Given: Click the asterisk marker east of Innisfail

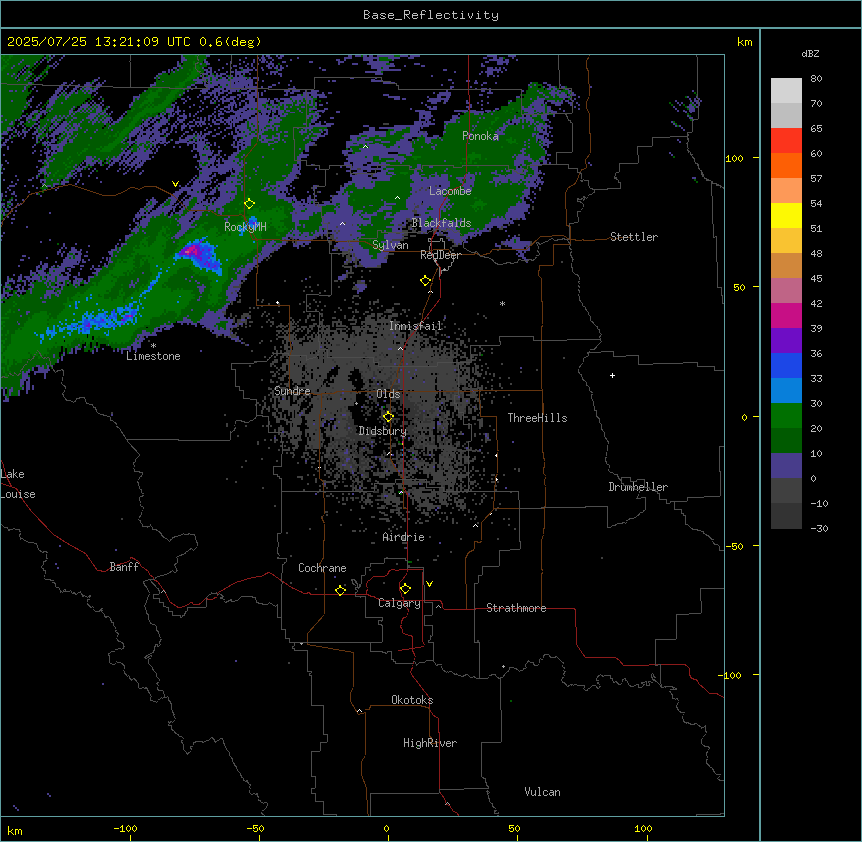Looking at the screenshot, I should pyautogui.click(x=502, y=304).
